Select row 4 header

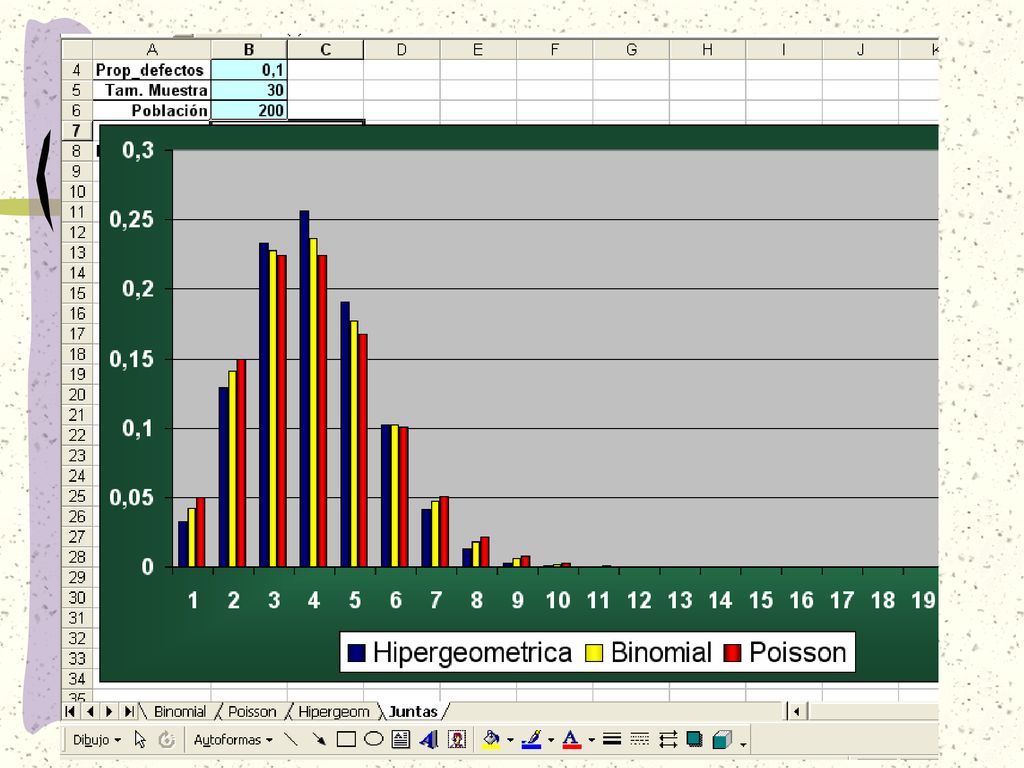pyautogui.click(x=76, y=70)
